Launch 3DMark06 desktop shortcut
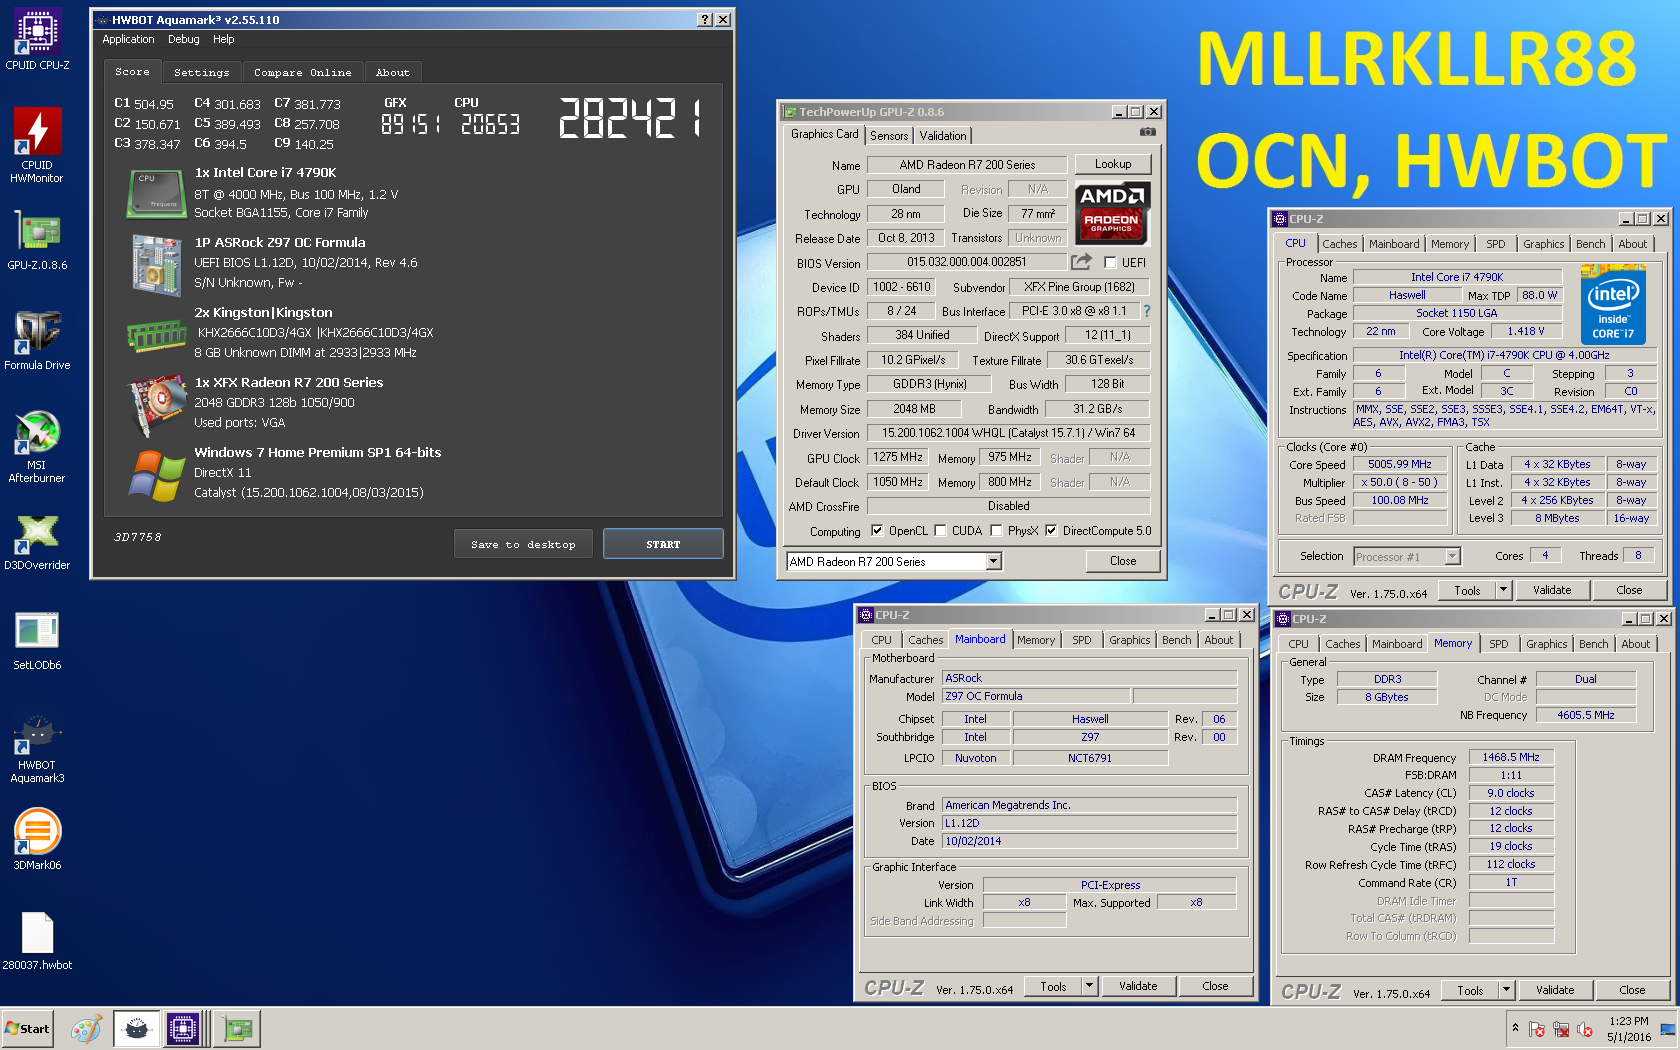The height and width of the screenshot is (1050, 1680). [x=37, y=840]
